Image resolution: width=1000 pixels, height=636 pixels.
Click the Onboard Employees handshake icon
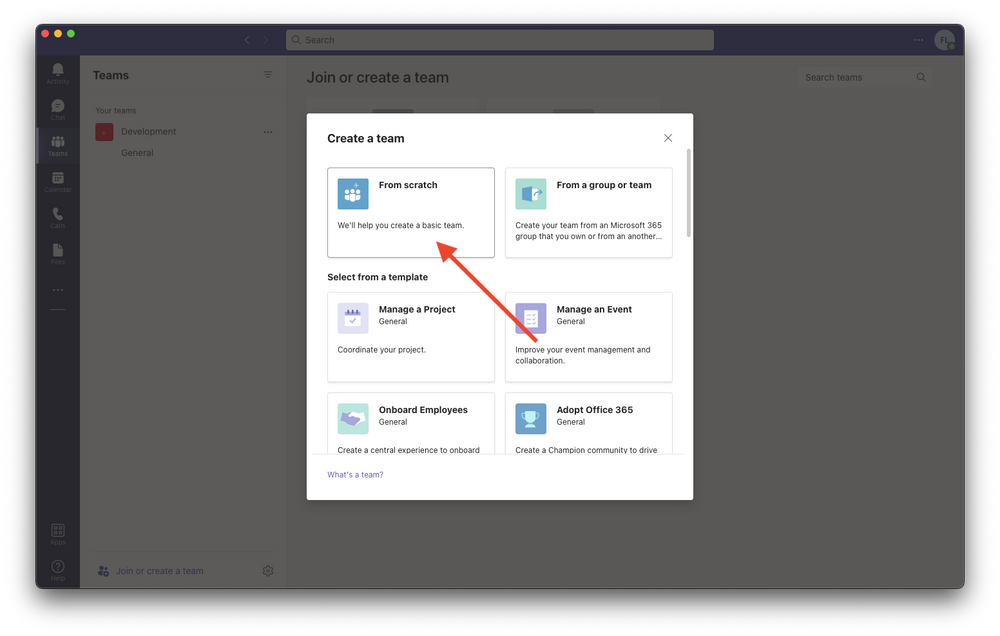[x=353, y=418]
